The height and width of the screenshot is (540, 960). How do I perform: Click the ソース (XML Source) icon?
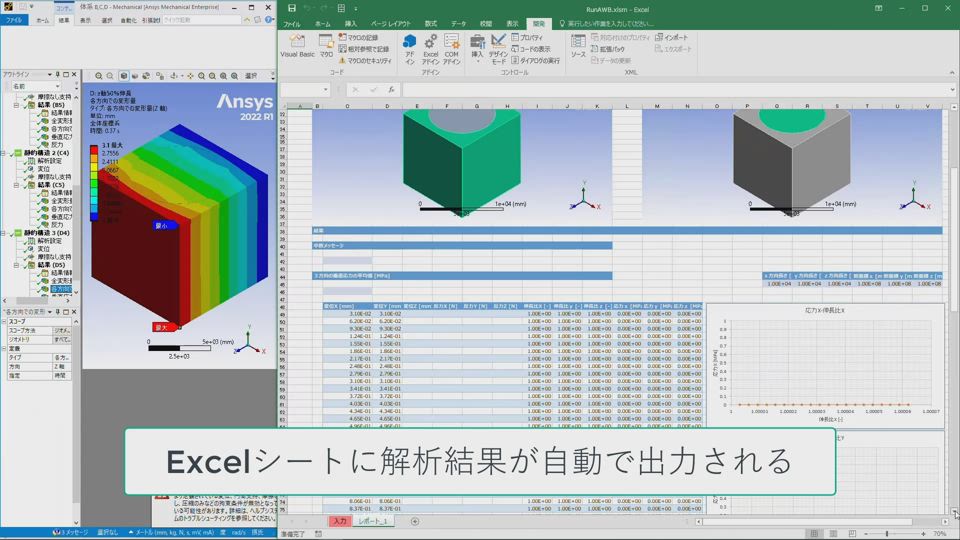point(578,46)
